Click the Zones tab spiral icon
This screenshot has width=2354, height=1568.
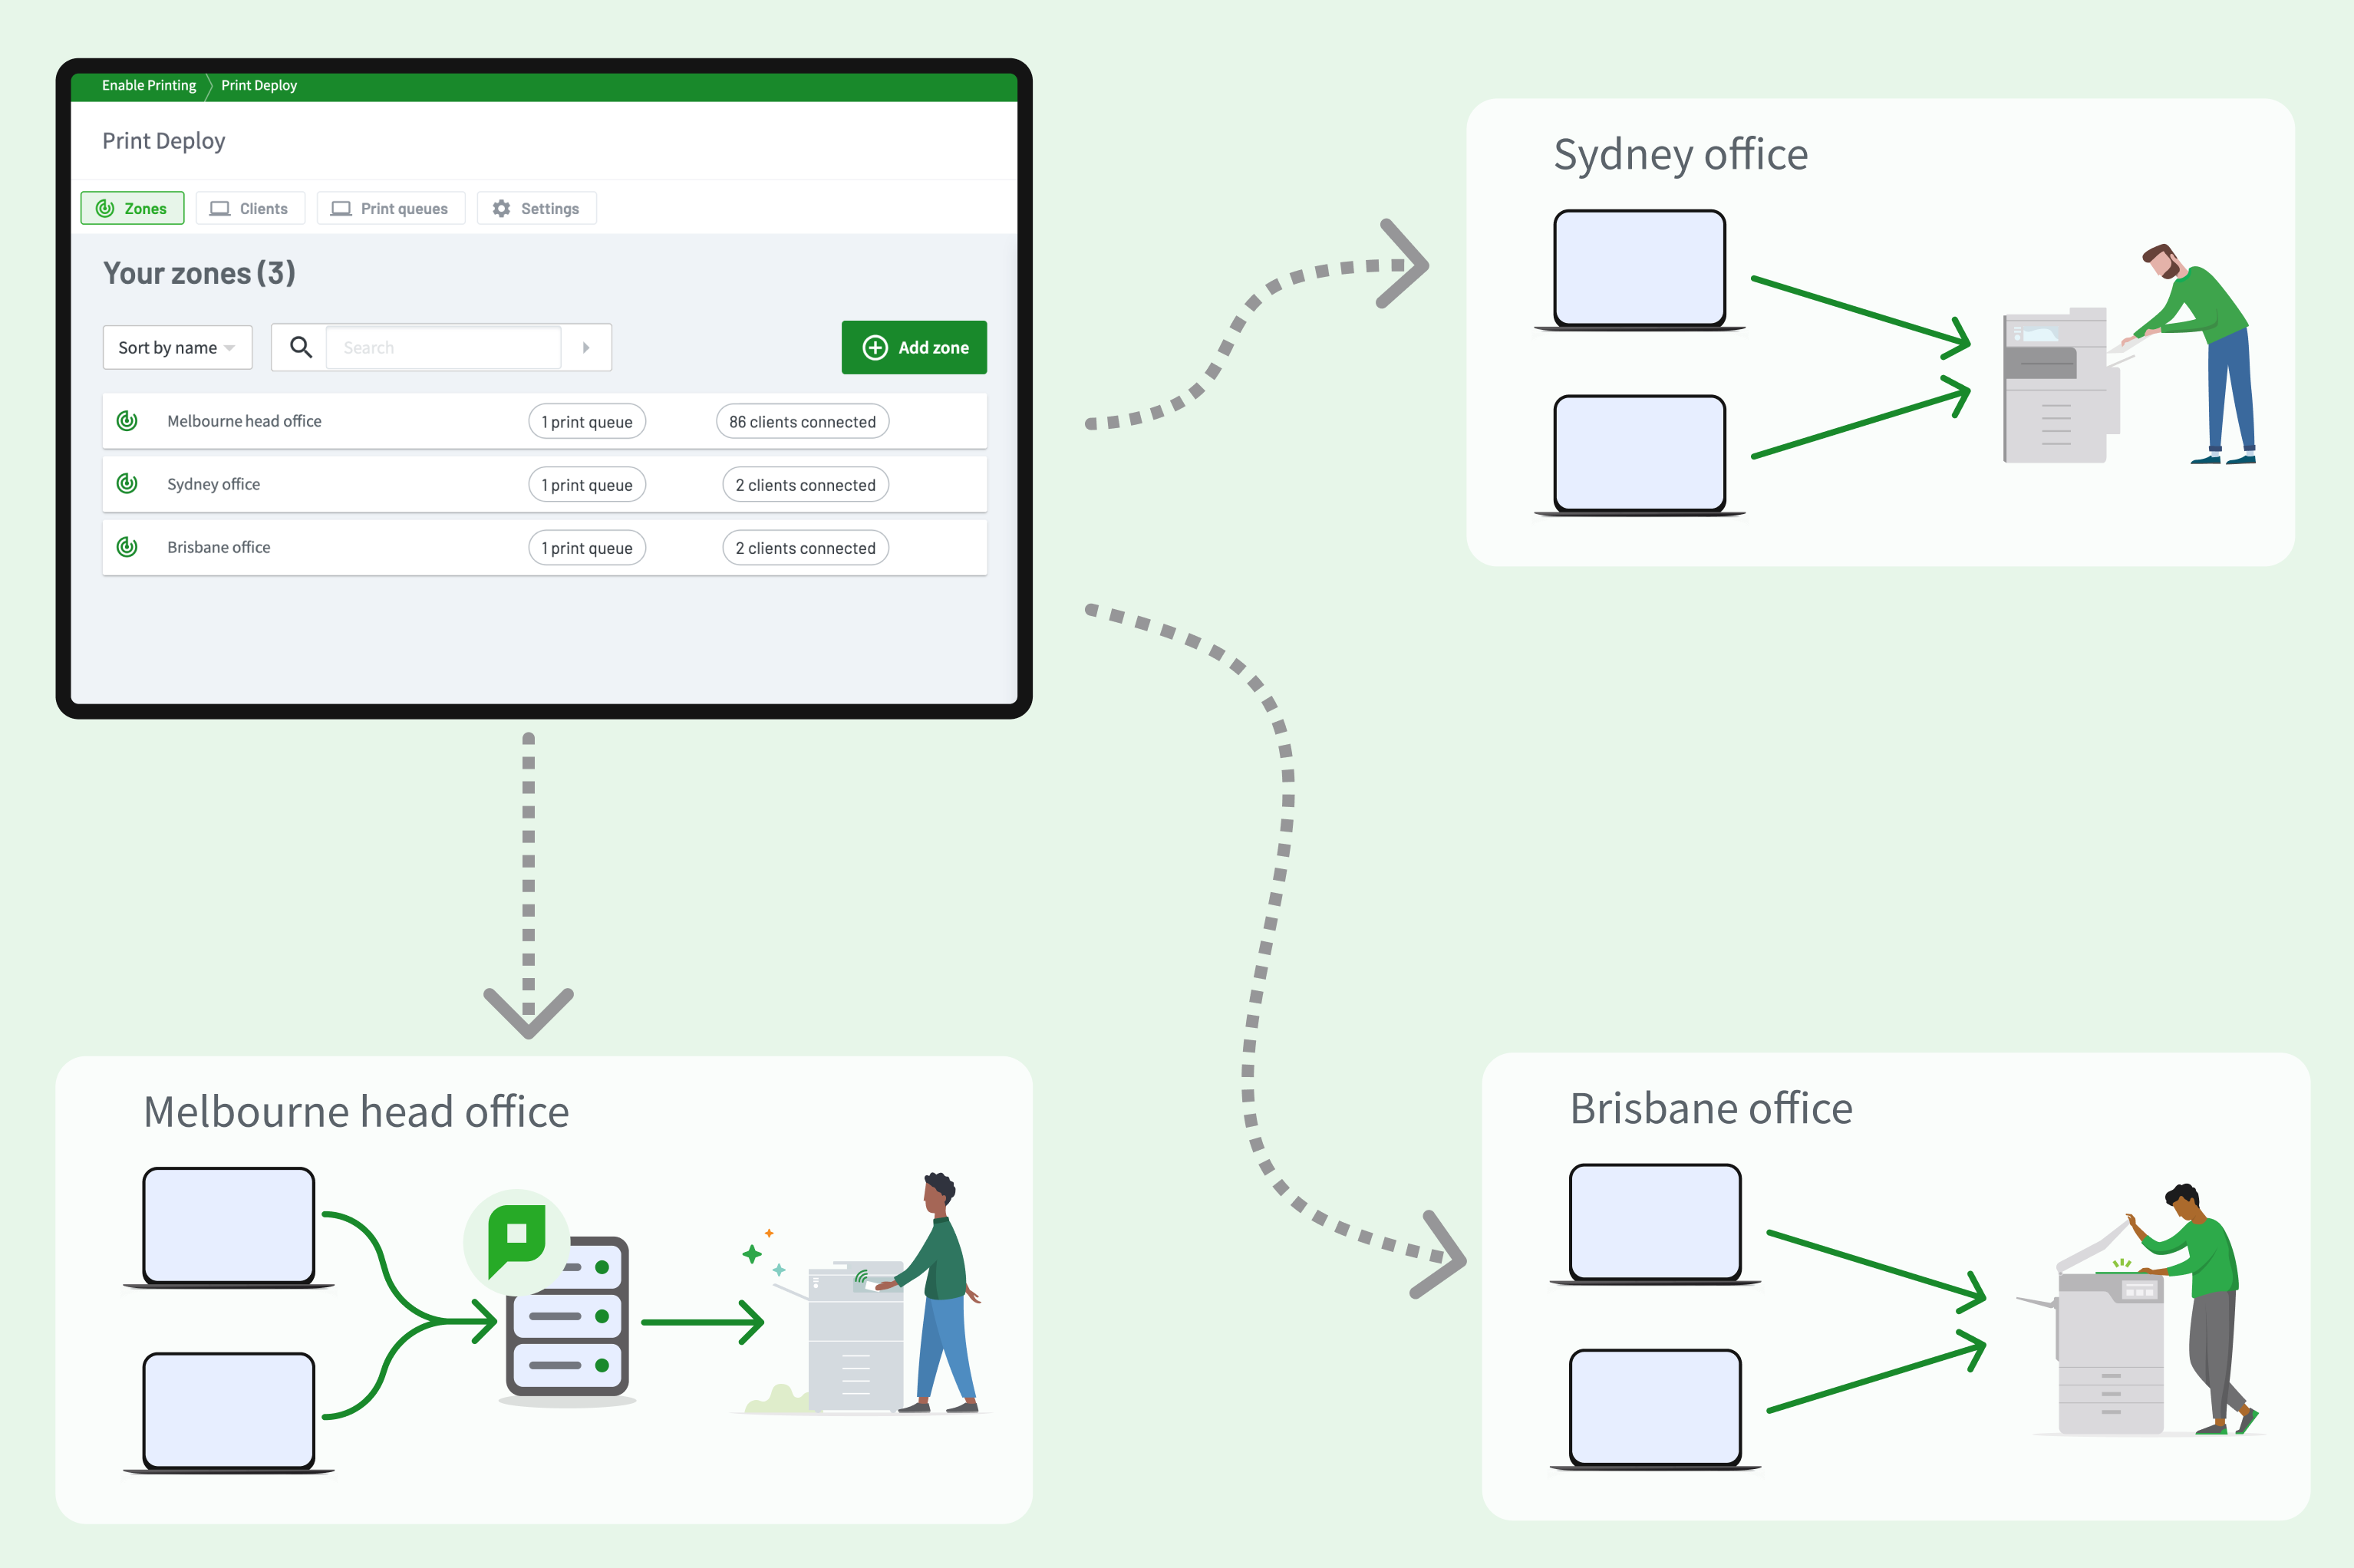pyautogui.click(x=105, y=208)
